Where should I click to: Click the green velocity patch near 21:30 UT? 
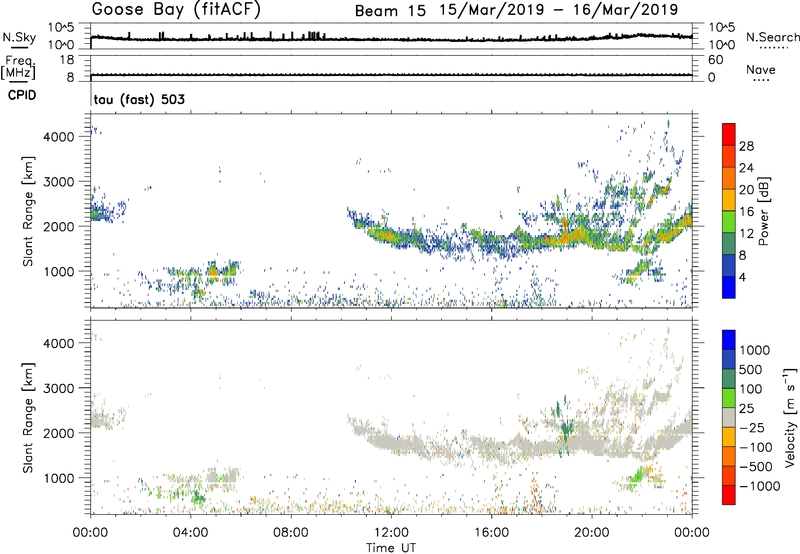pos(636,477)
